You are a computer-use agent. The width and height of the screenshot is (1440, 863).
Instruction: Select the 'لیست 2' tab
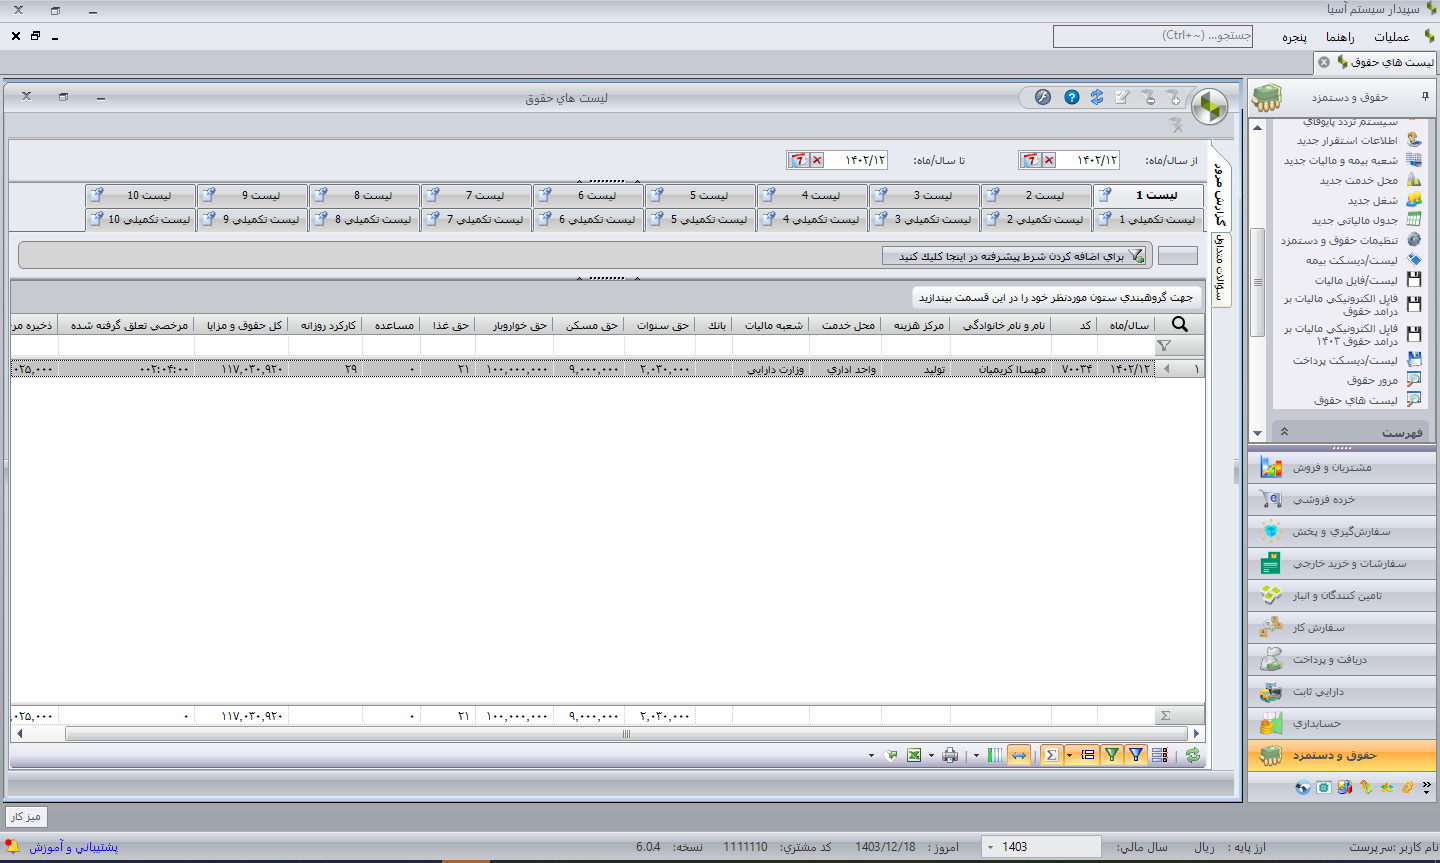point(1036,195)
